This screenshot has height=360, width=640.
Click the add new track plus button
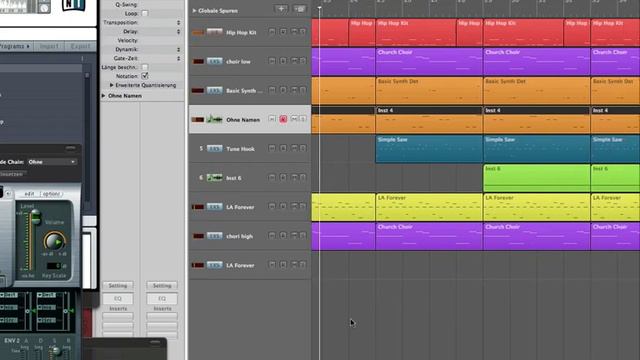tap(281, 9)
